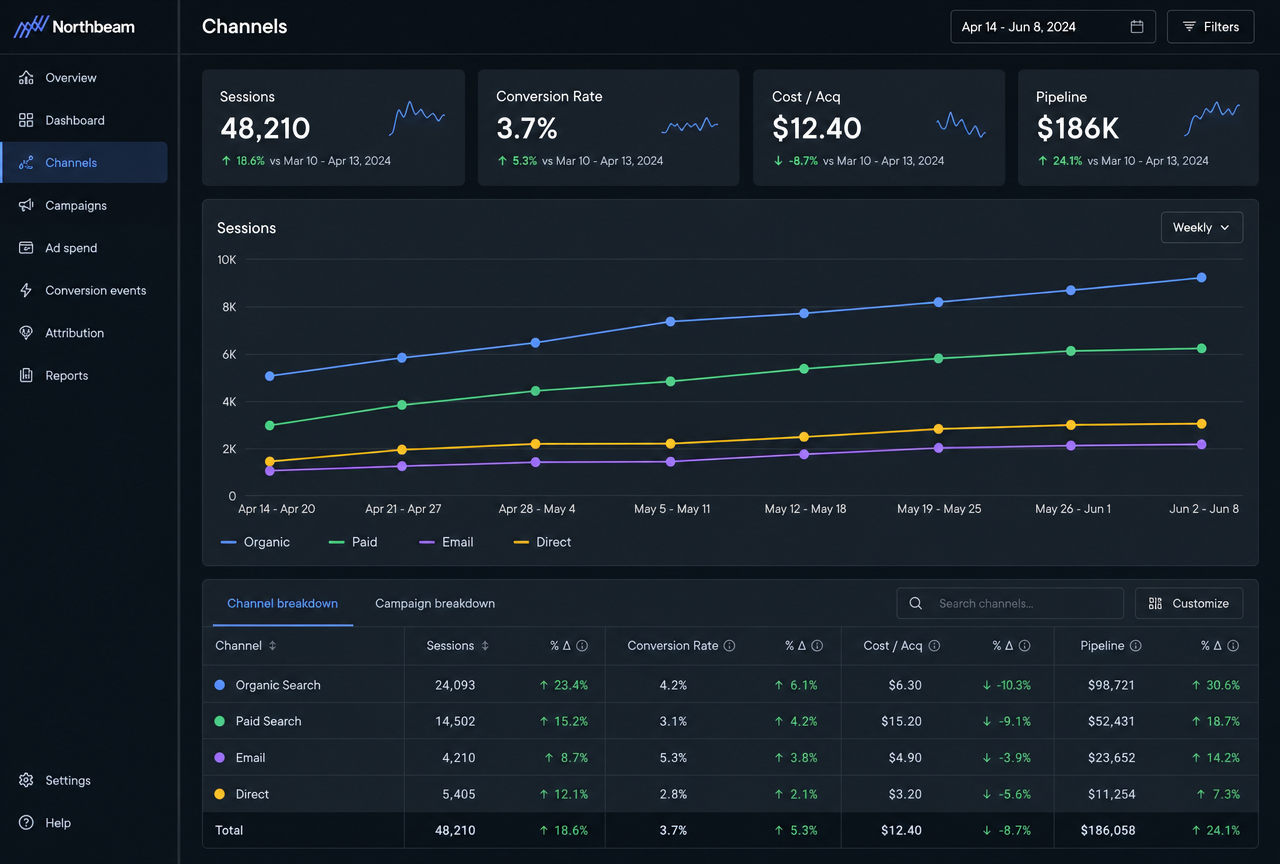
Task: Click info icon beside Pipeline header
Action: click(1136, 646)
